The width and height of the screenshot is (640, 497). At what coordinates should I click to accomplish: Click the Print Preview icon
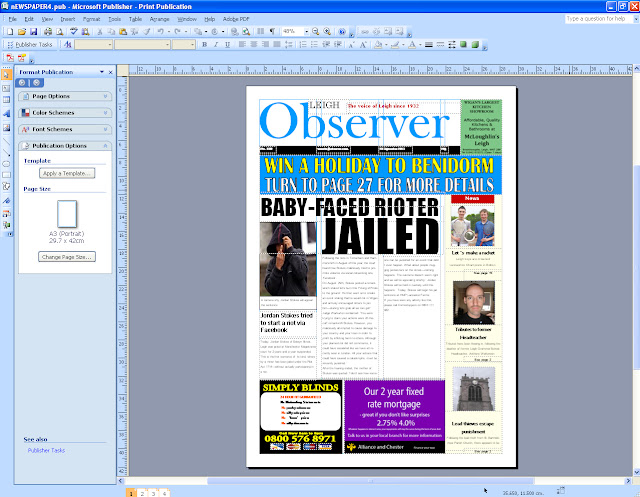(60, 31)
